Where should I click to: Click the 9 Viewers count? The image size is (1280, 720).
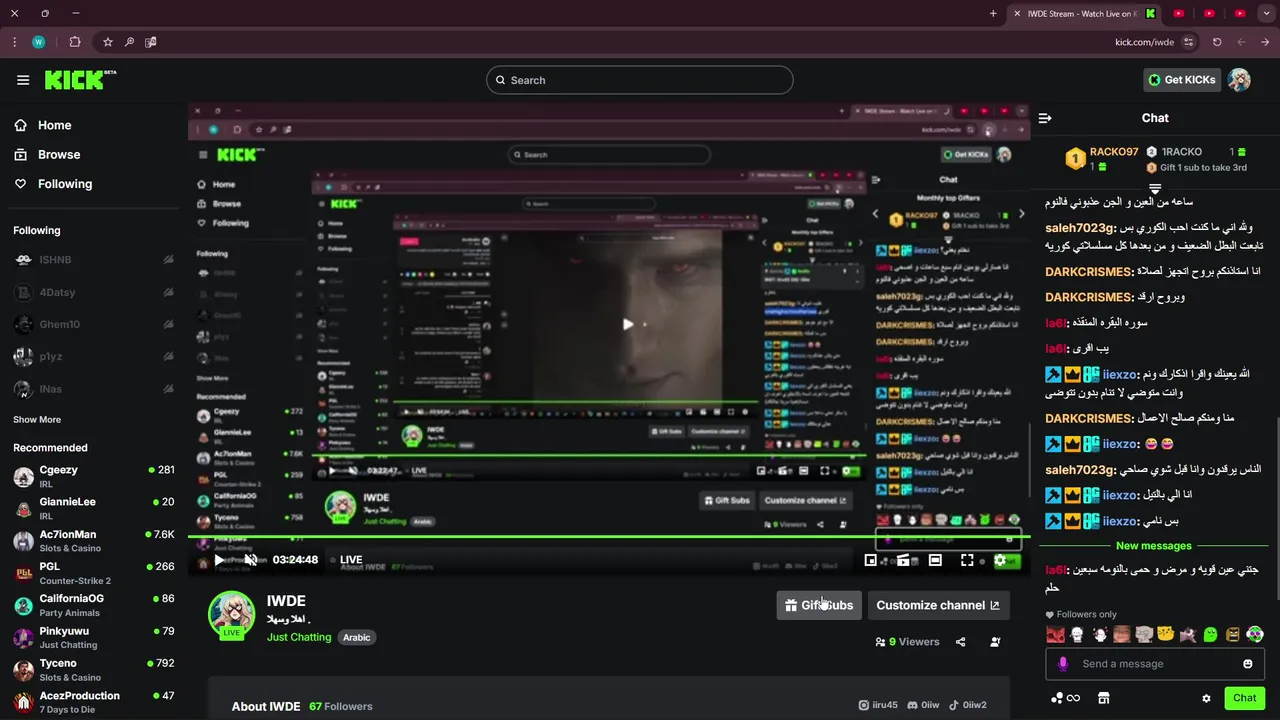[907, 642]
